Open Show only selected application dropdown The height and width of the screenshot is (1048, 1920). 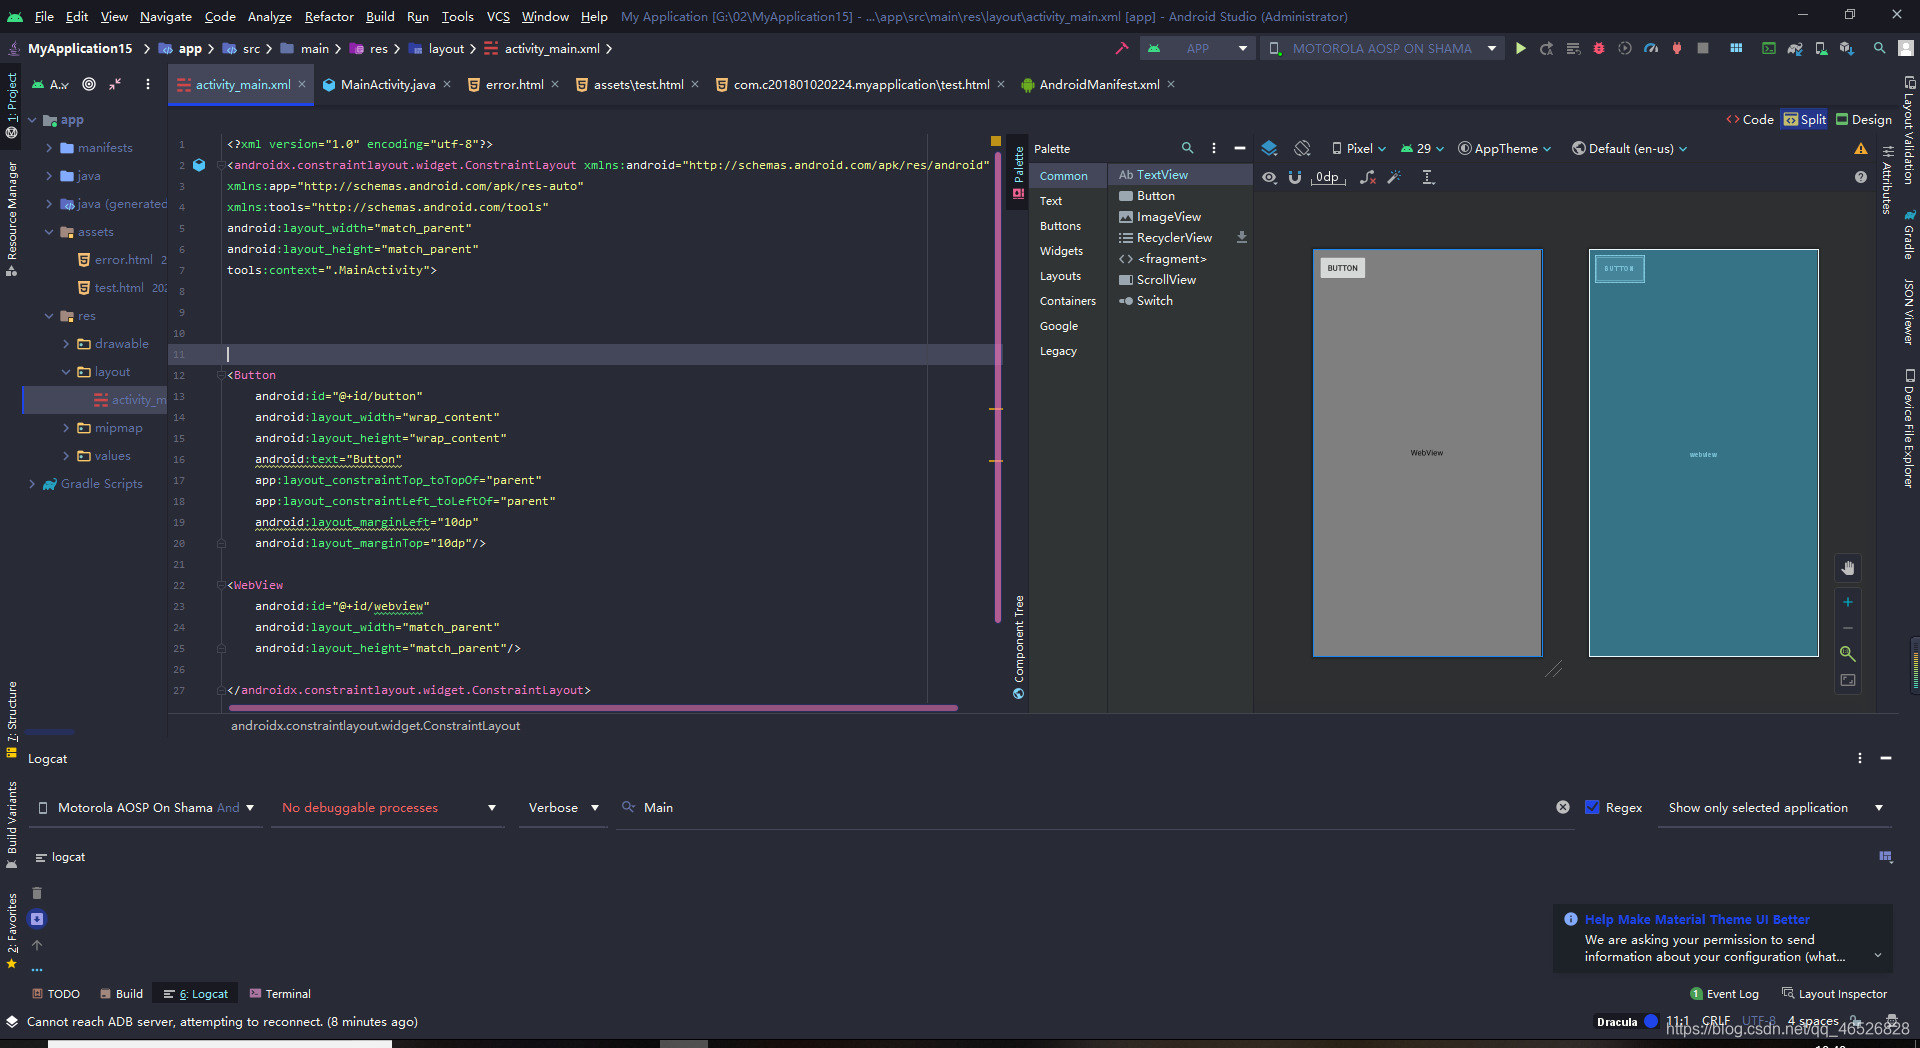1776,807
